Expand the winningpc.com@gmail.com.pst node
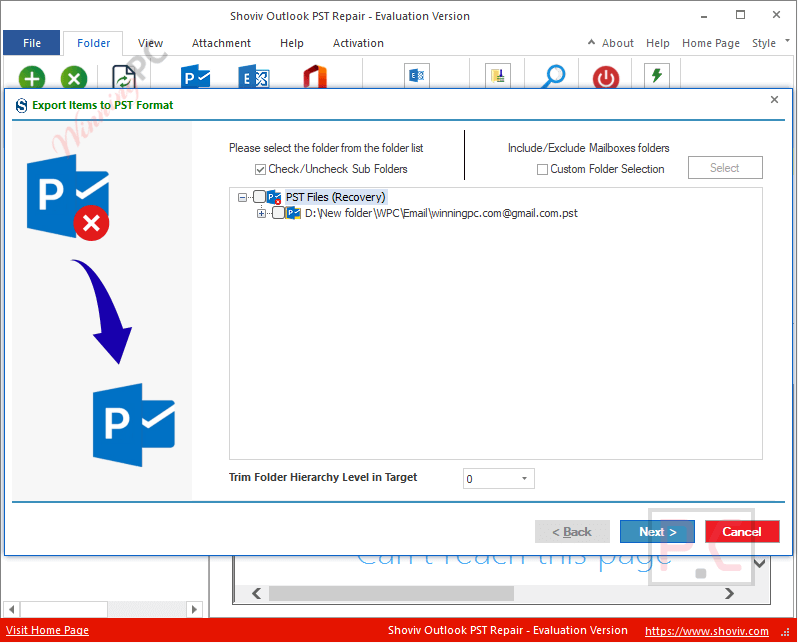 pos(261,213)
